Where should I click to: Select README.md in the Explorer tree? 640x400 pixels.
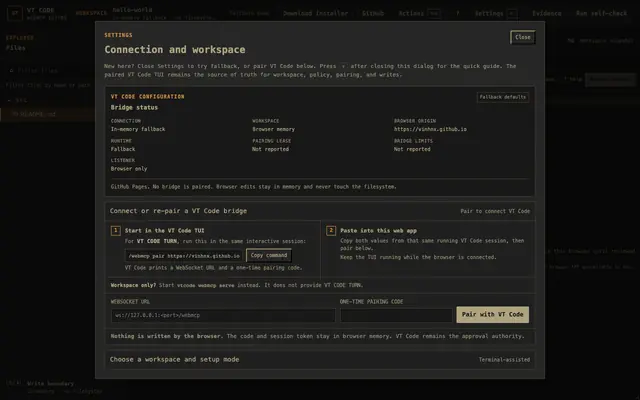[48, 114]
